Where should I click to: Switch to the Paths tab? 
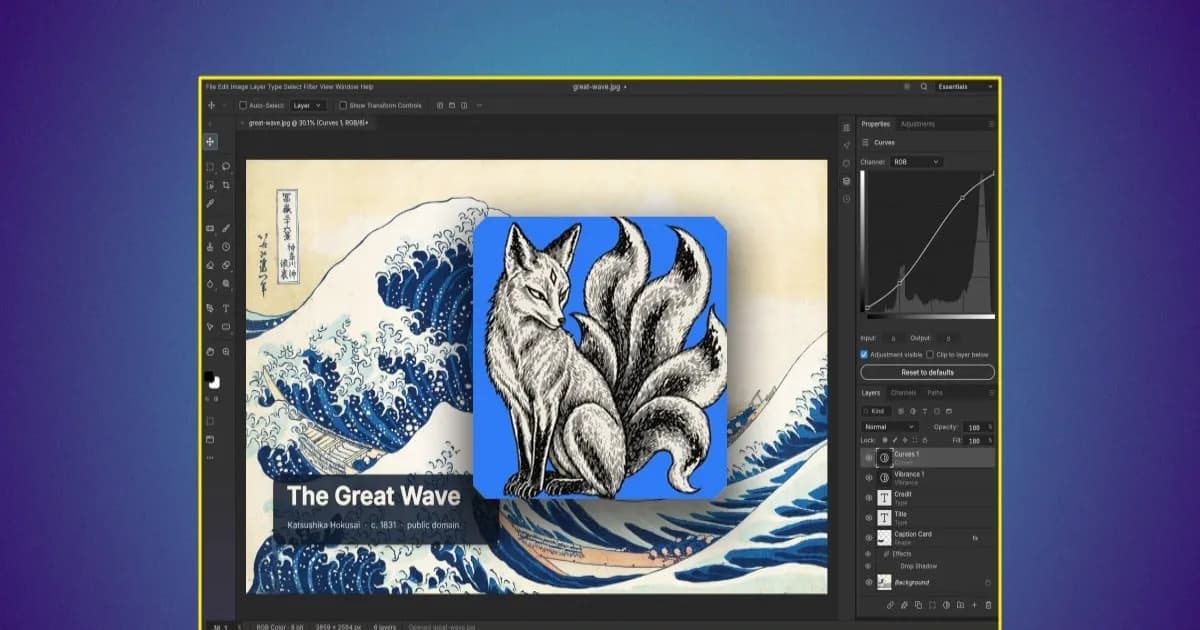click(x=935, y=393)
